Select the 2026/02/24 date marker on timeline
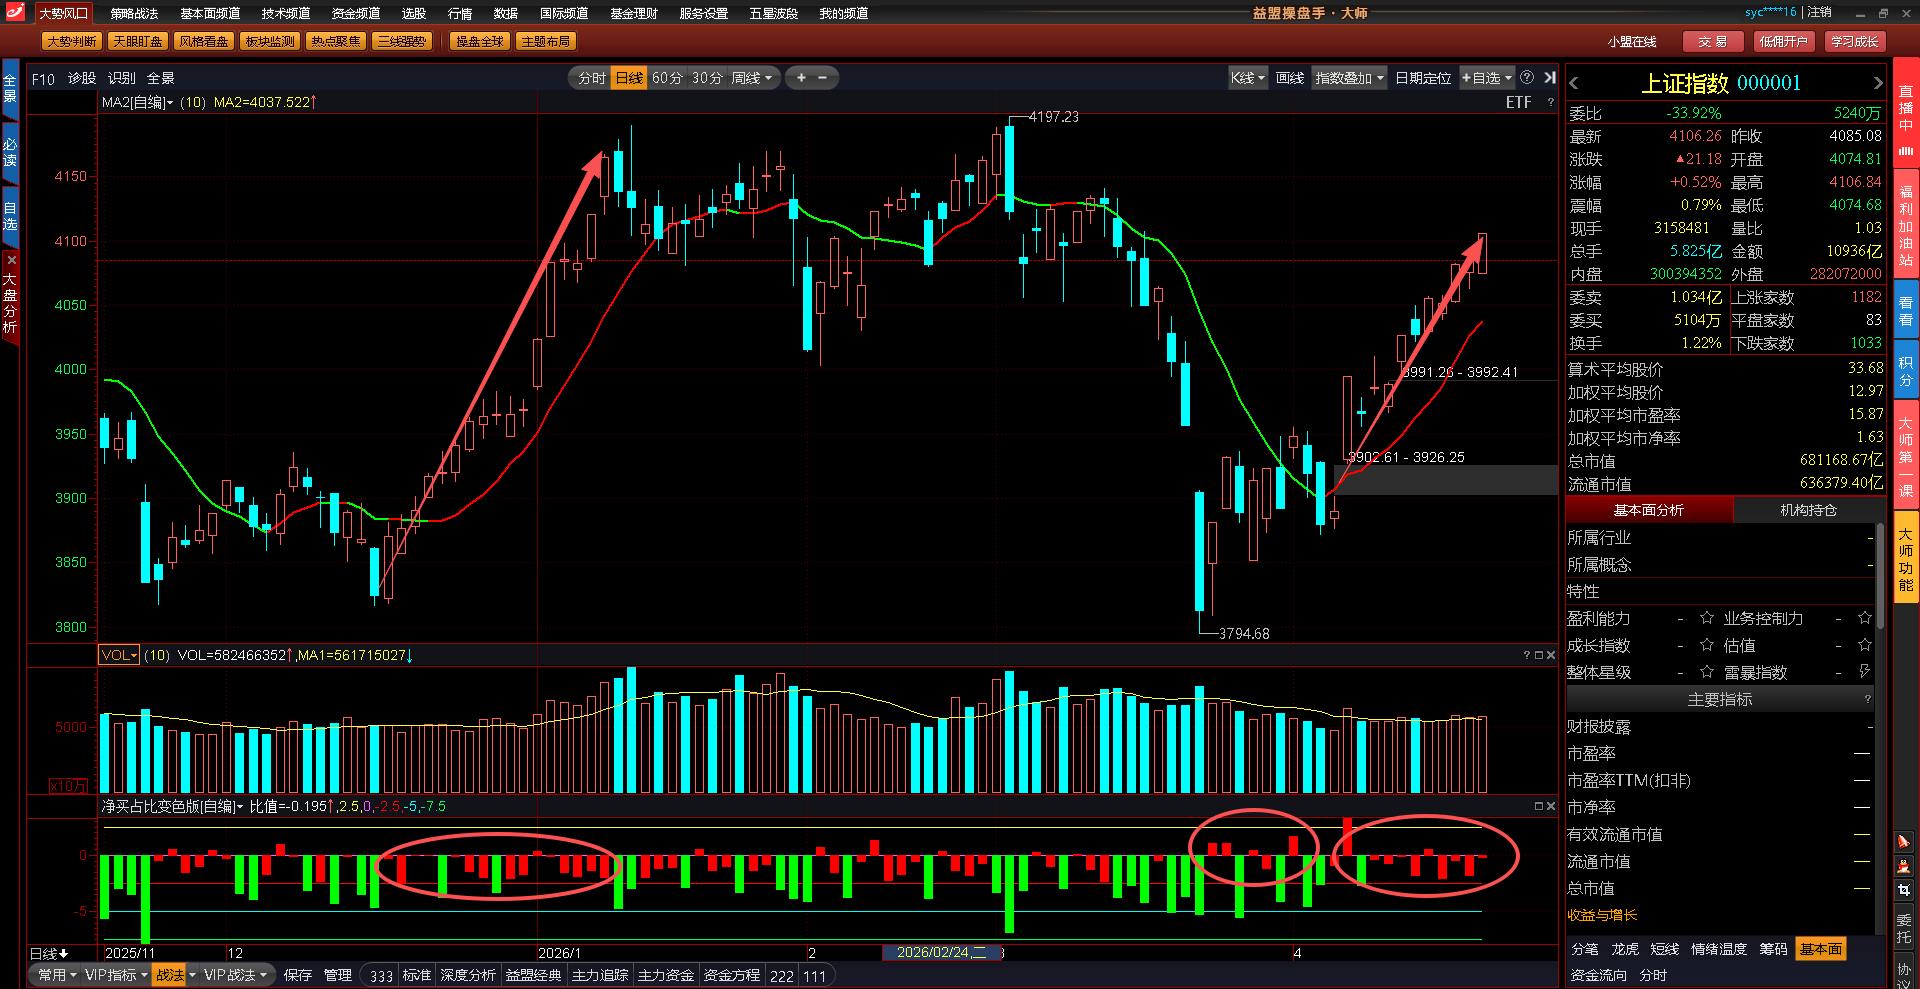The height and width of the screenshot is (989, 1920). 941,953
